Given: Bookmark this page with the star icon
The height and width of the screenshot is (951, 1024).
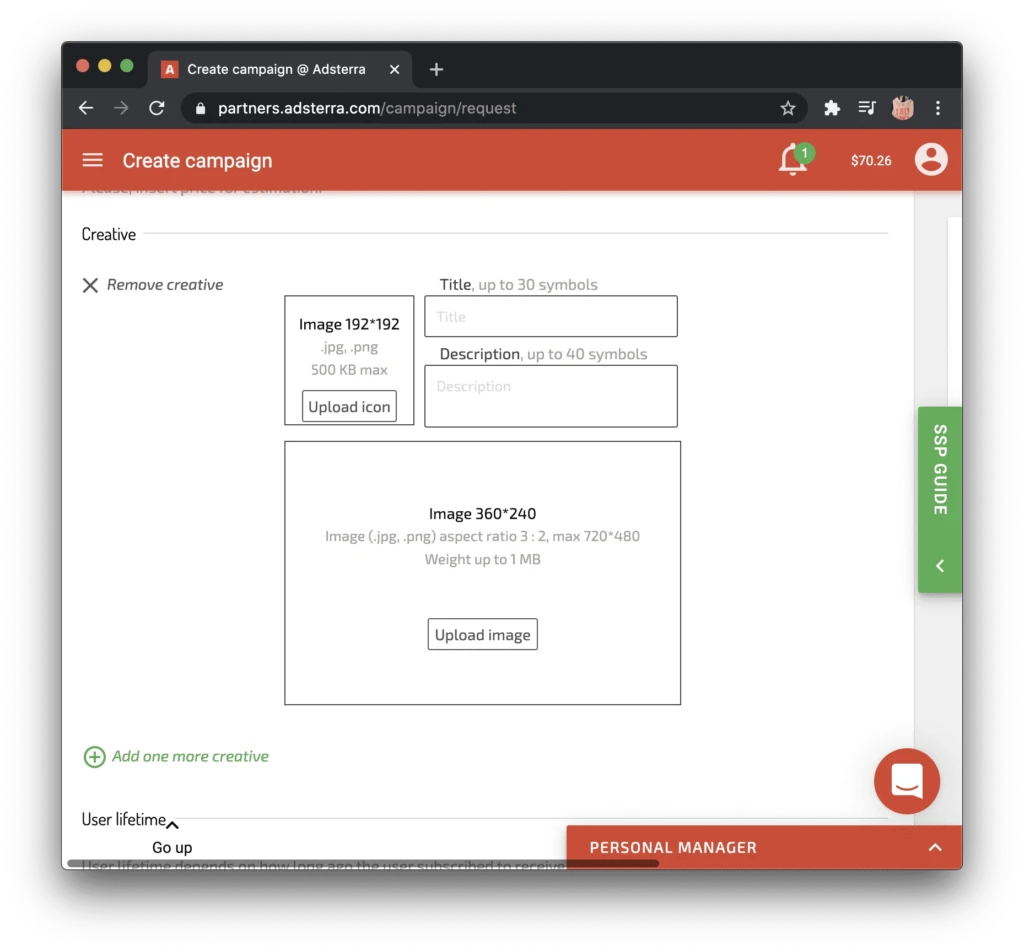Looking at the screenshot, I should coord(788,108).
